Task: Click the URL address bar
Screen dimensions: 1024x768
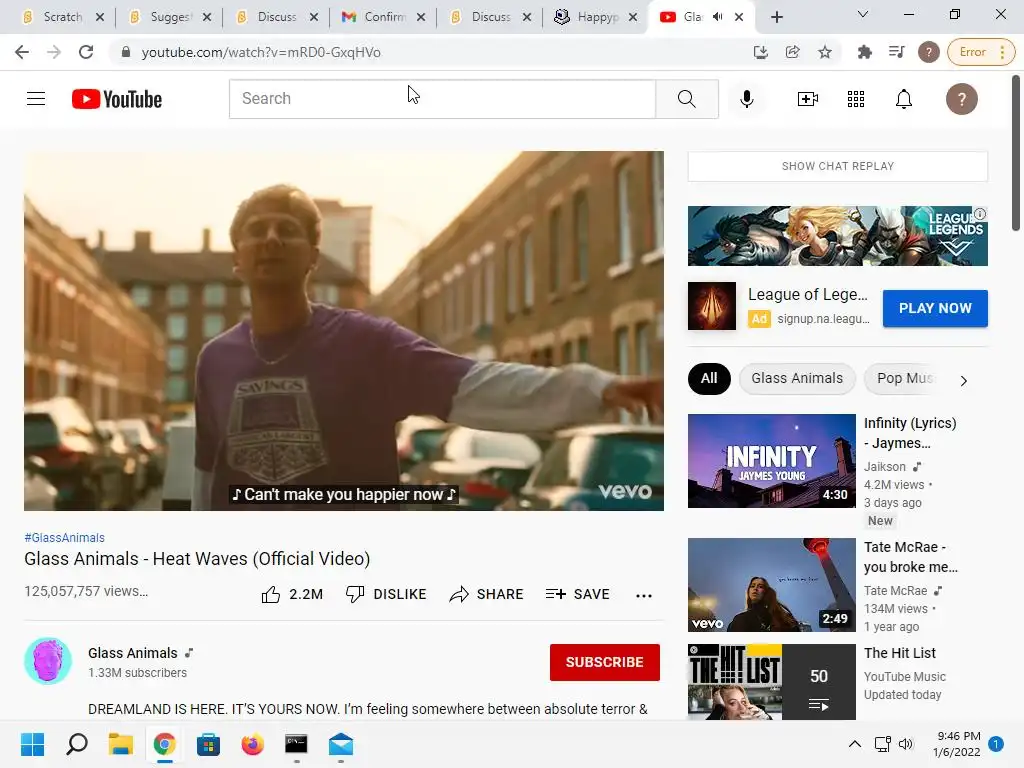Action: 431,52
